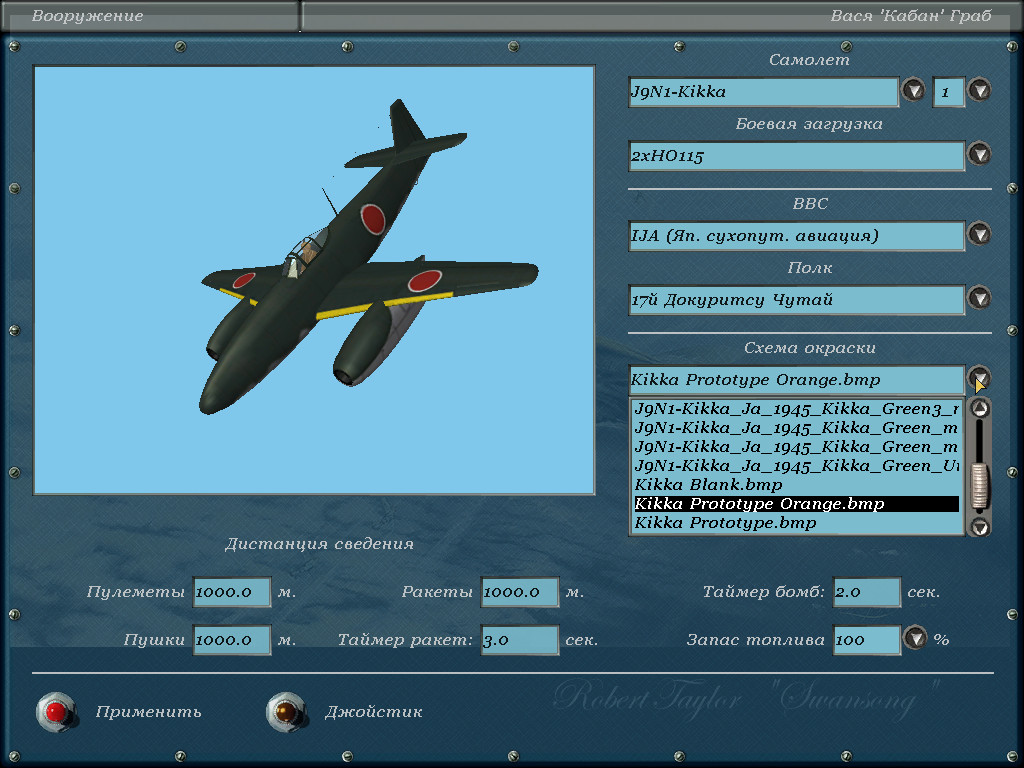Open the Полк regiment dropdown arrow

[979, 299]
